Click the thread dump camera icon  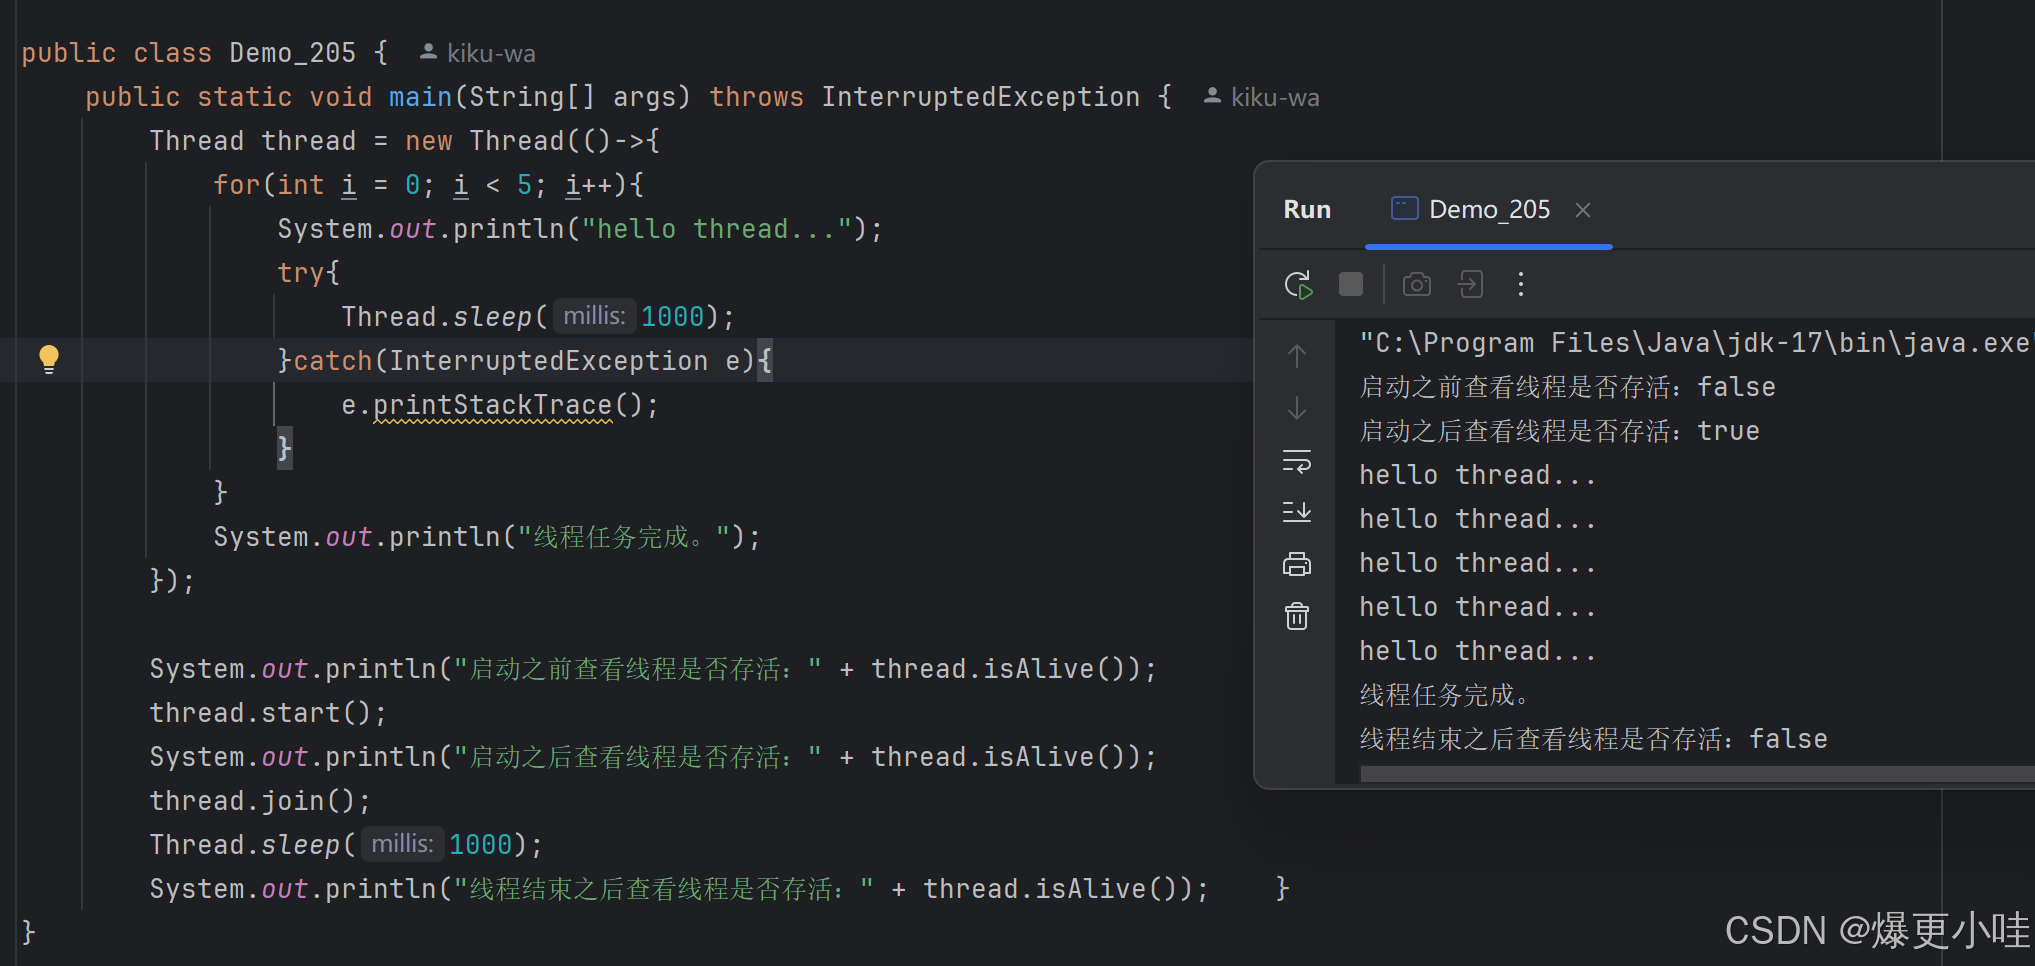coord(1416,284)
